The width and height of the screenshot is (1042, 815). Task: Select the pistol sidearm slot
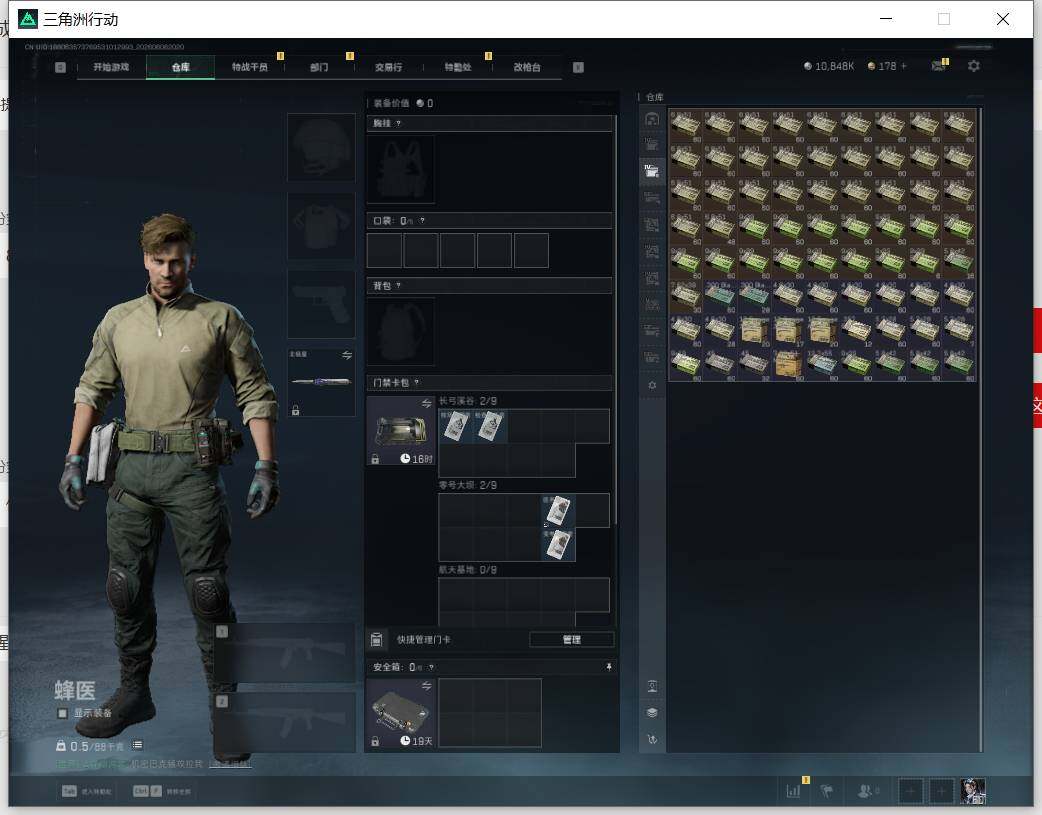pyautogui.click(x=321, y=304)
